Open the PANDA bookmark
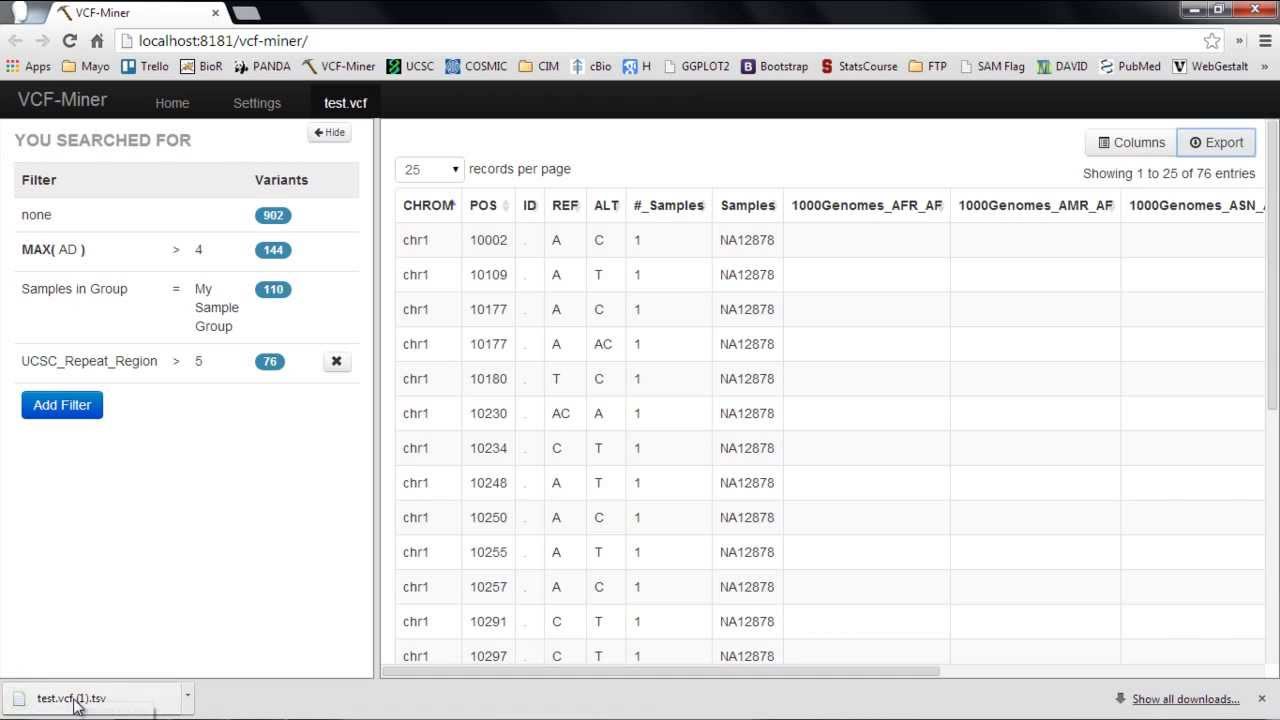1280x720 pixels. pos(263,66)
